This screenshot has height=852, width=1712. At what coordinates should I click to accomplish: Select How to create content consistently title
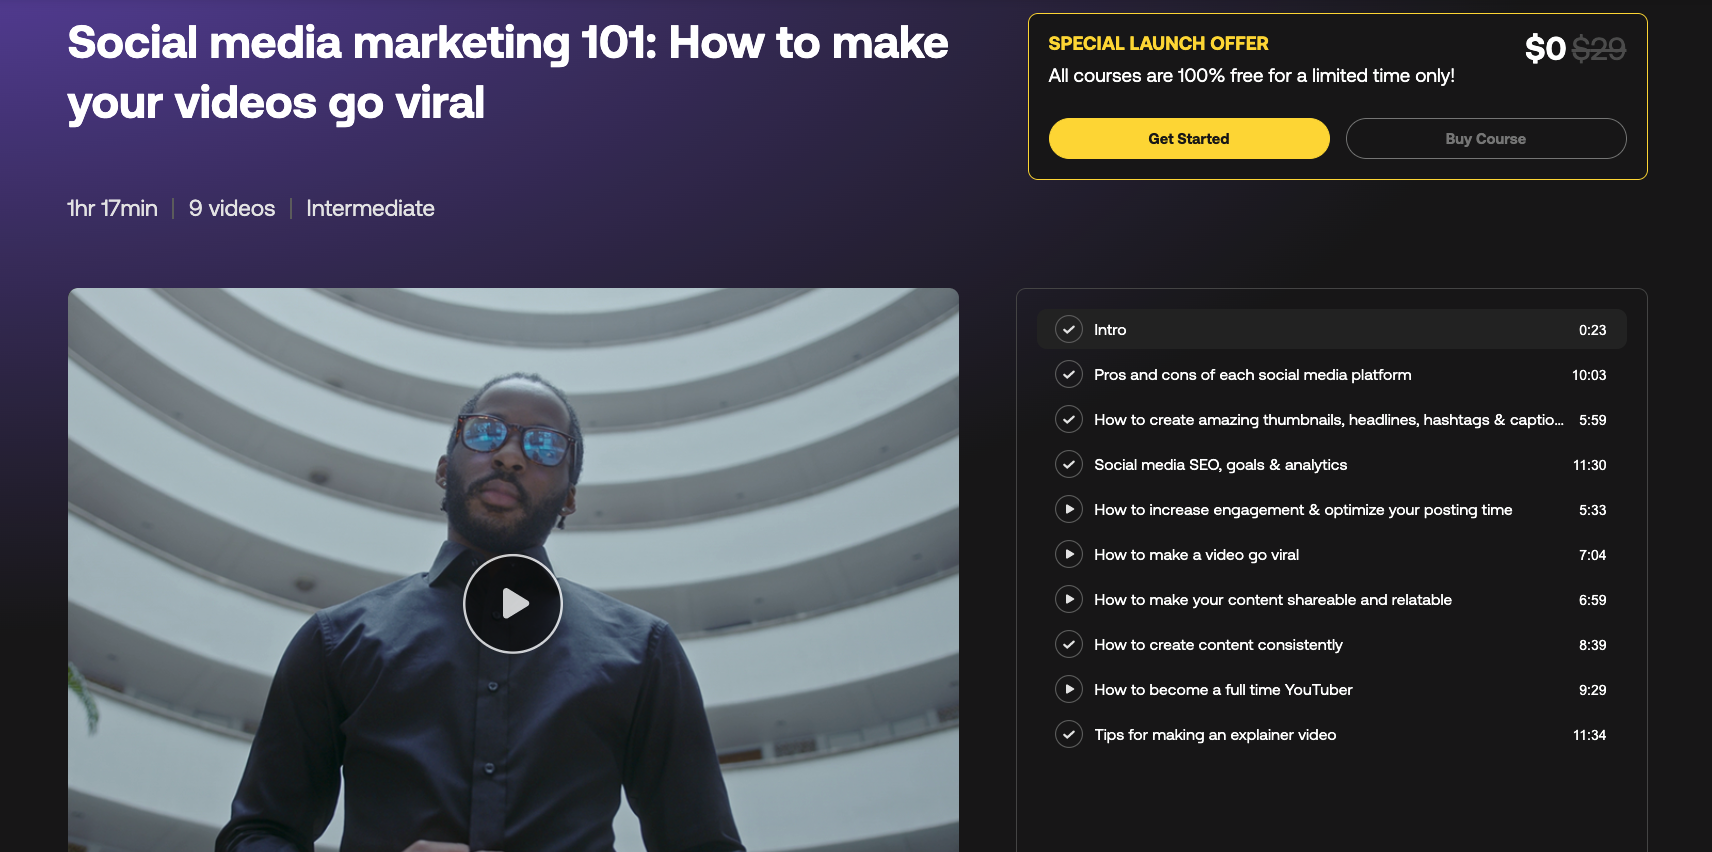click(x=1218, y=645)
